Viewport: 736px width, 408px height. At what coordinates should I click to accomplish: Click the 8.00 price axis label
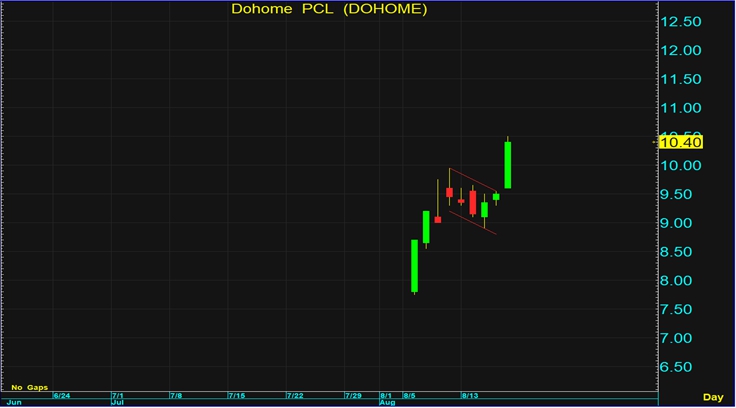(x=676, y=281)
